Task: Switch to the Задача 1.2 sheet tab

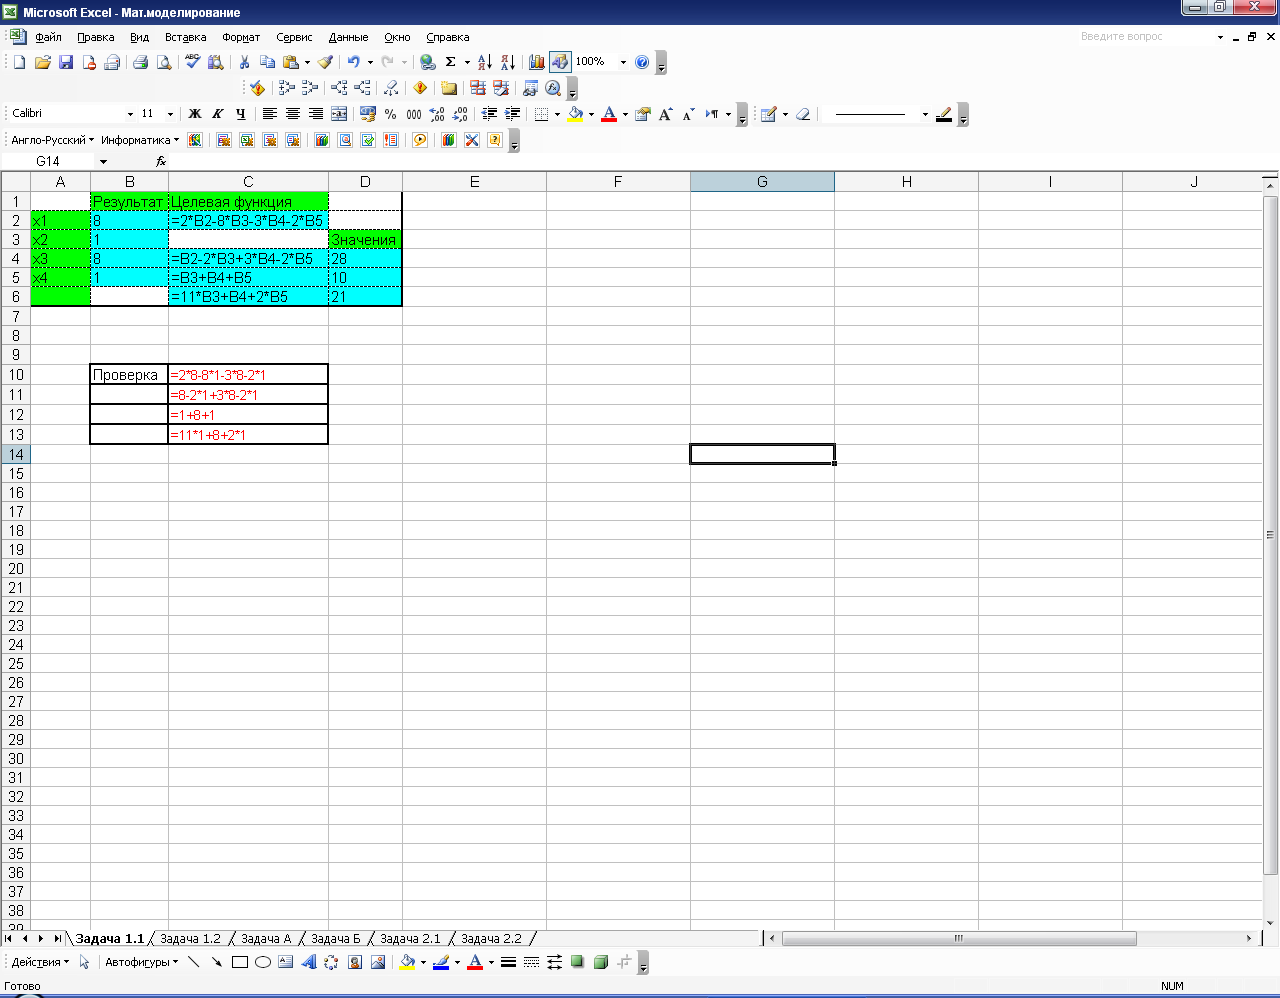Action: [190, 939]
